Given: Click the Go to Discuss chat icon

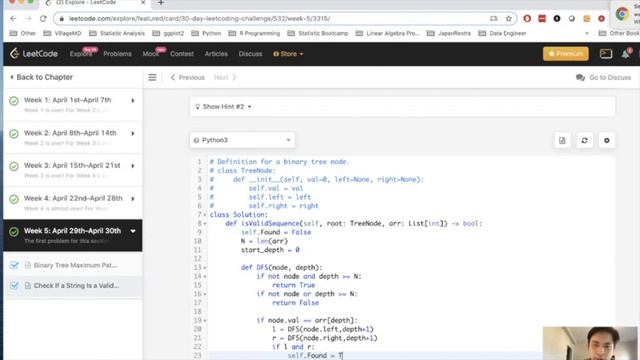Looking at the screenshot, I should point(580,78).
